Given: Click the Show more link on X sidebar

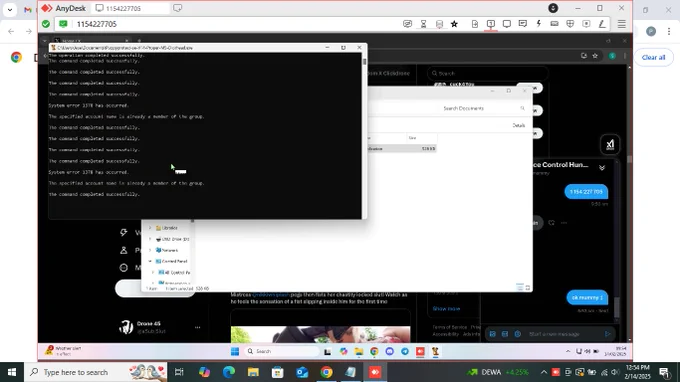Looking at the screenshot, I should point(446,309).
